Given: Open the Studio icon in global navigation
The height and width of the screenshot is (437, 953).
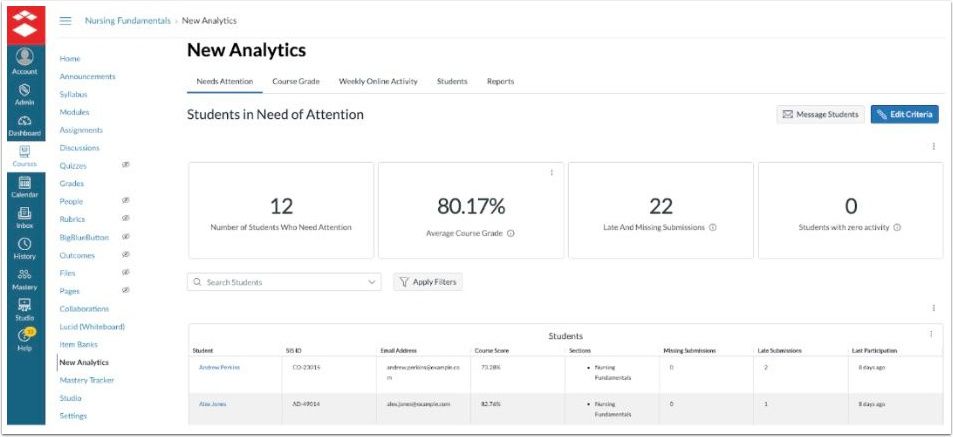Looking at the screenshot, I should [x=25, y=309].
